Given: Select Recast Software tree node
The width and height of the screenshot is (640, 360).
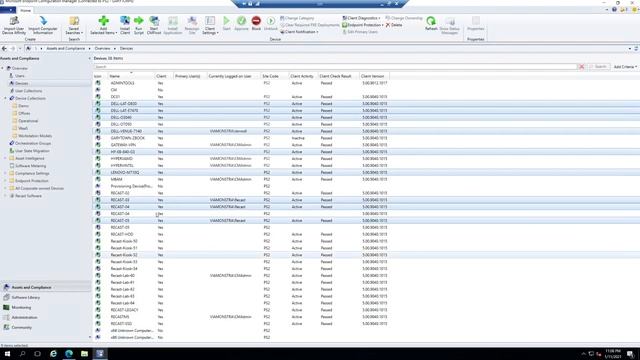Looking at the screenshot, I should pyautogui.click(x=28, y=196).
